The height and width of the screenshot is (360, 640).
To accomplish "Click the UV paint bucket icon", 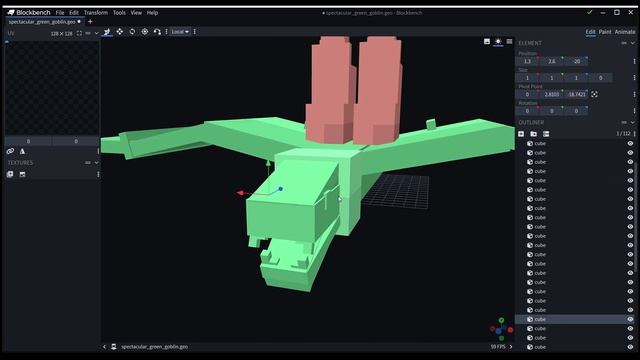I will point(22,151).
